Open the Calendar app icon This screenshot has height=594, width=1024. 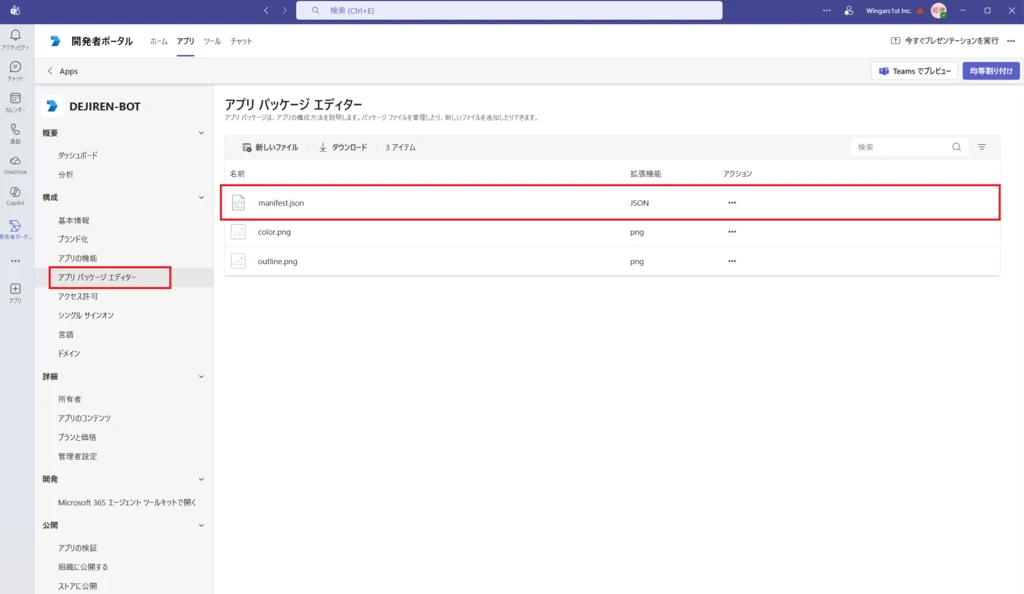pyautogui.click(x=15, y=101)
